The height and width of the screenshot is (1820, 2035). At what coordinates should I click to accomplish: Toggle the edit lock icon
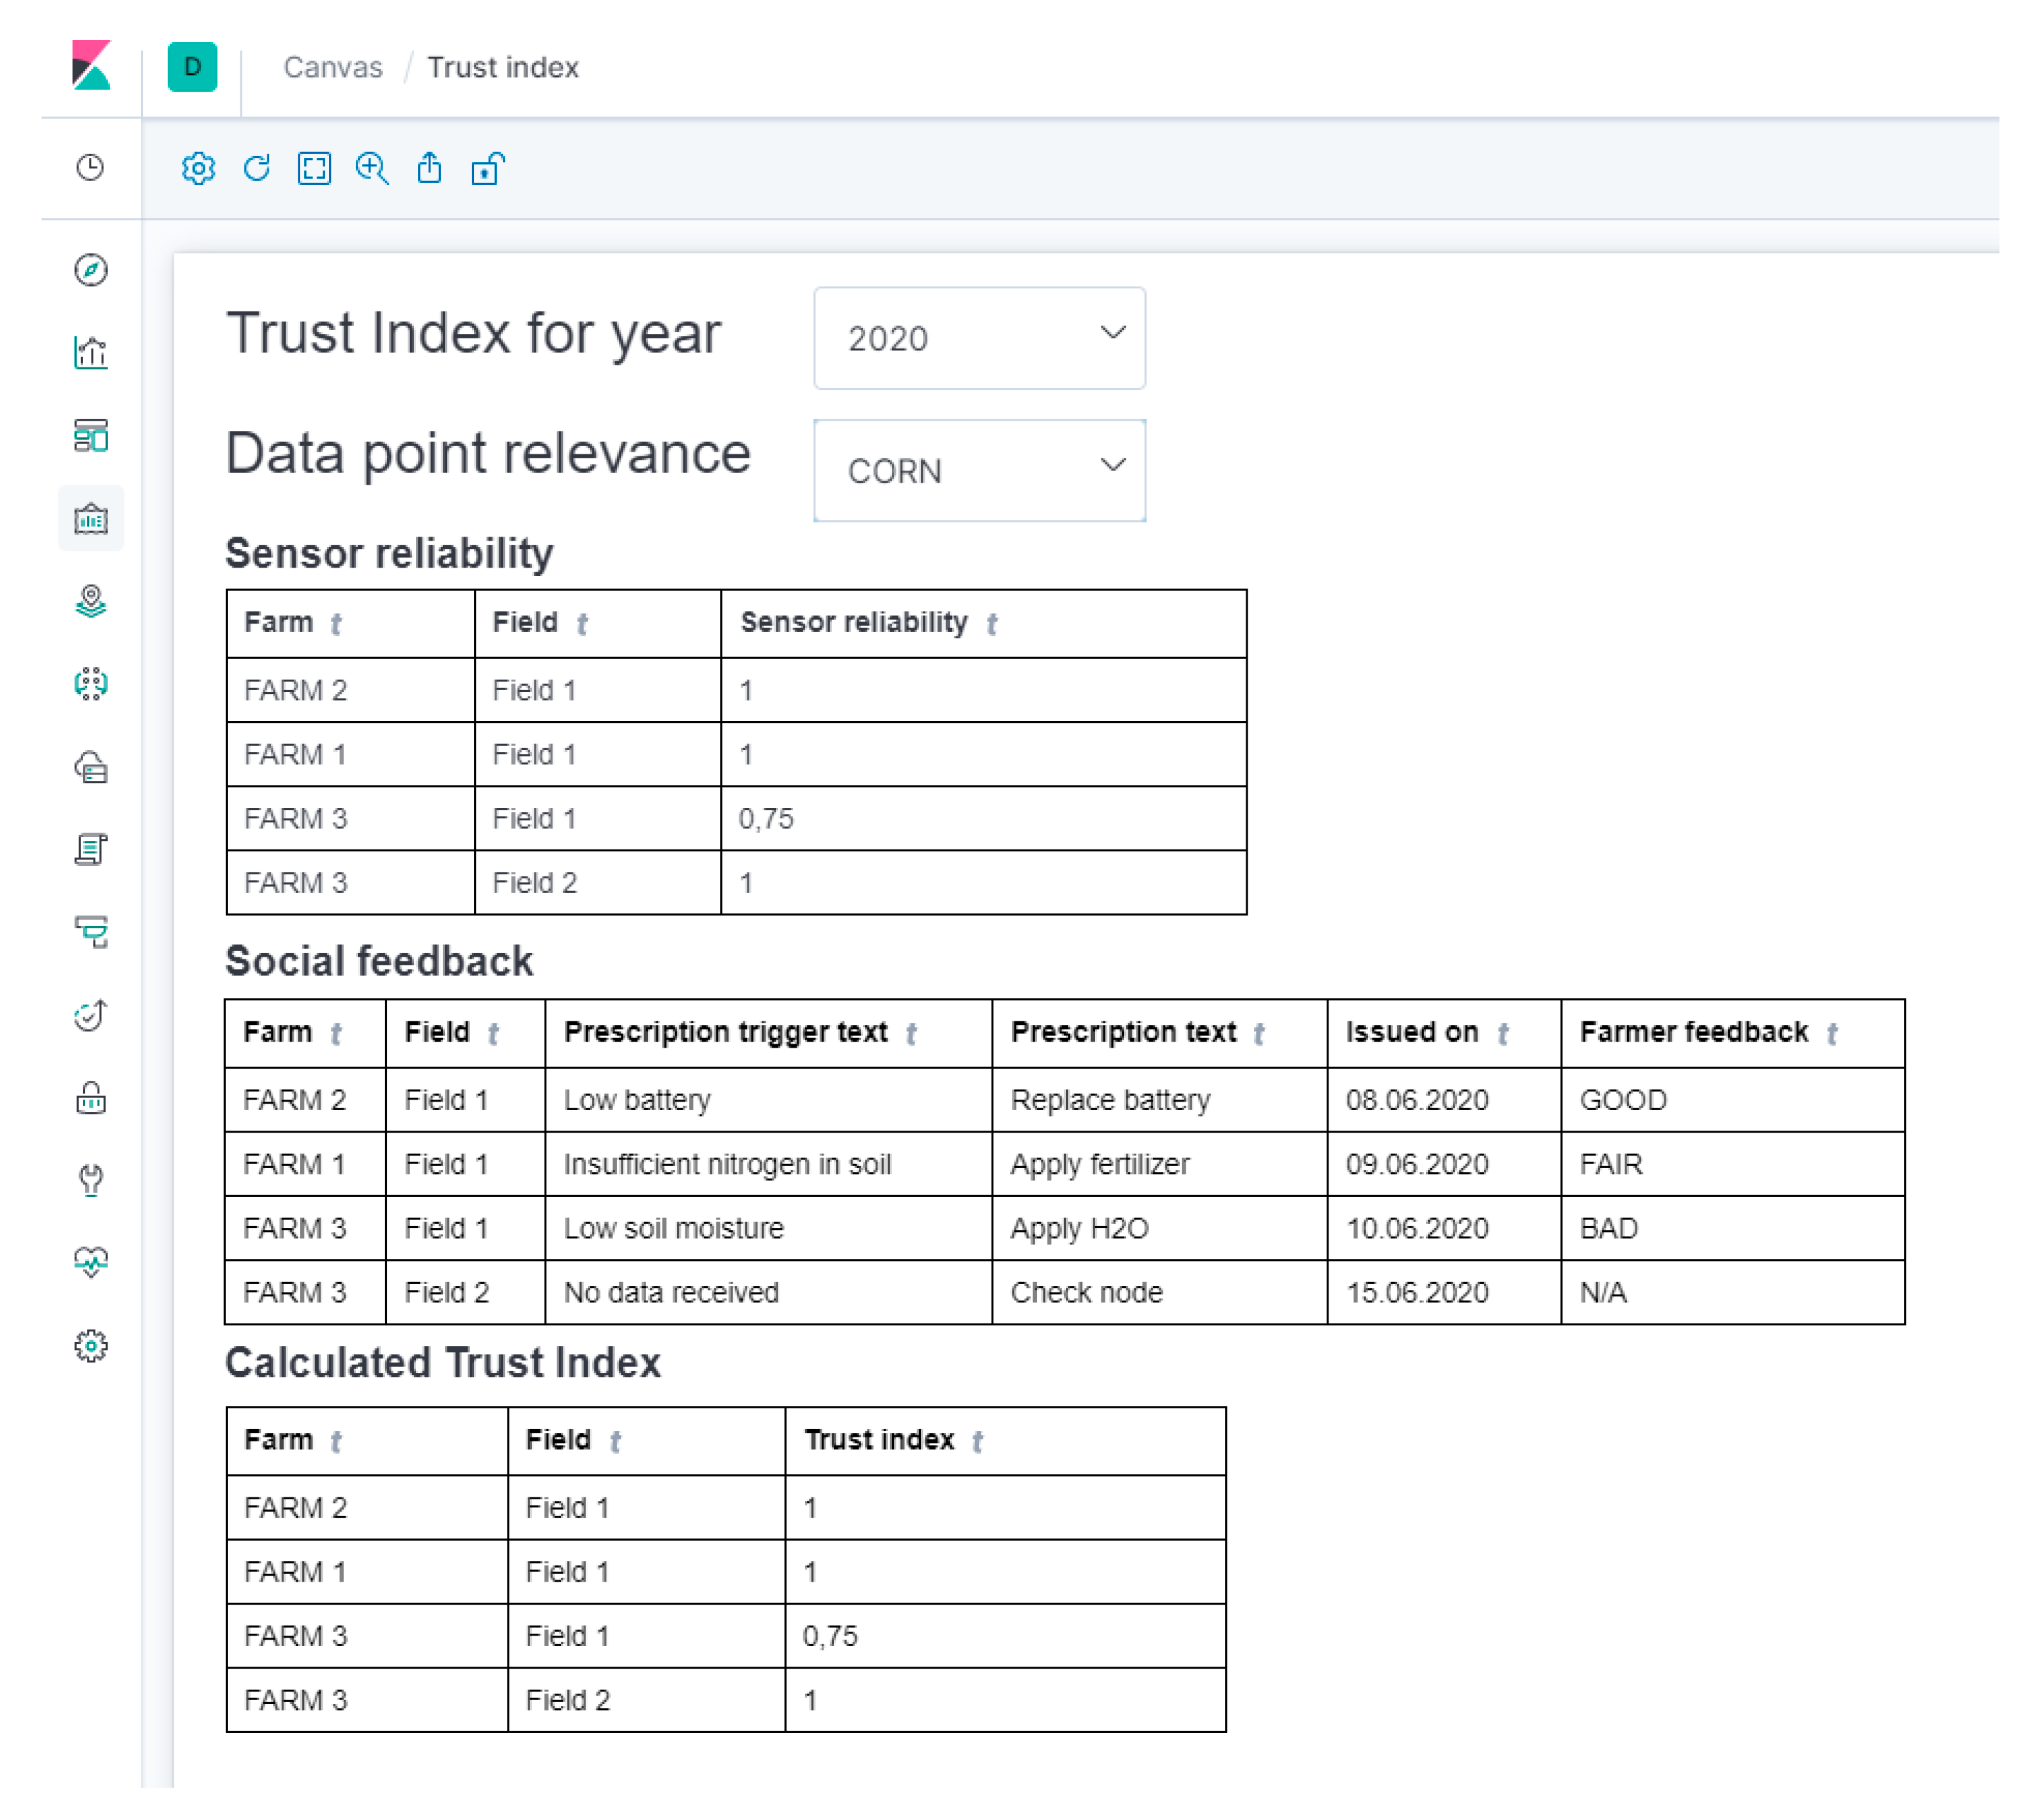pyautogui.click(x=487, y=168)
